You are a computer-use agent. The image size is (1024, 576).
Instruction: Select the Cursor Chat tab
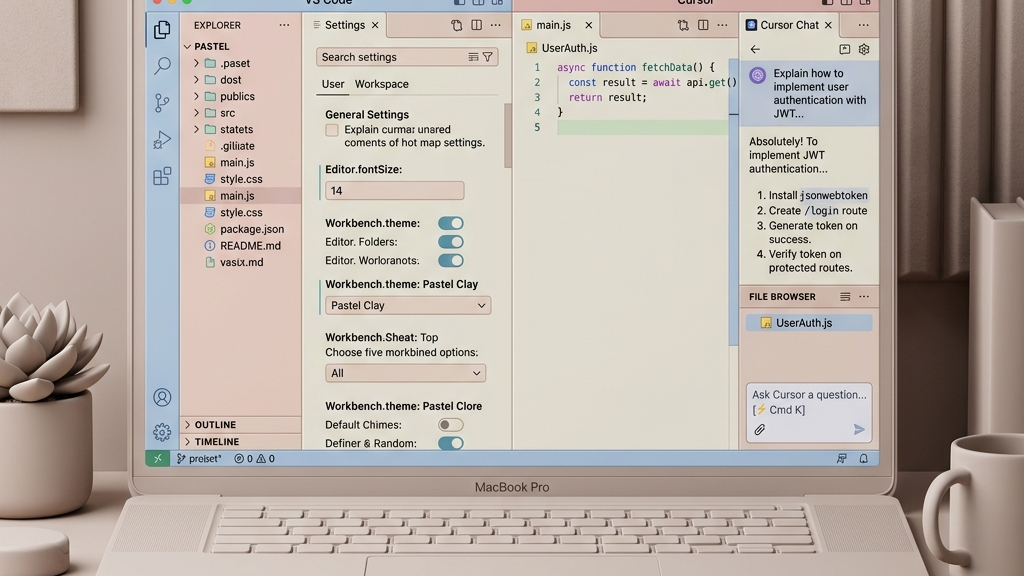[789, 25]
